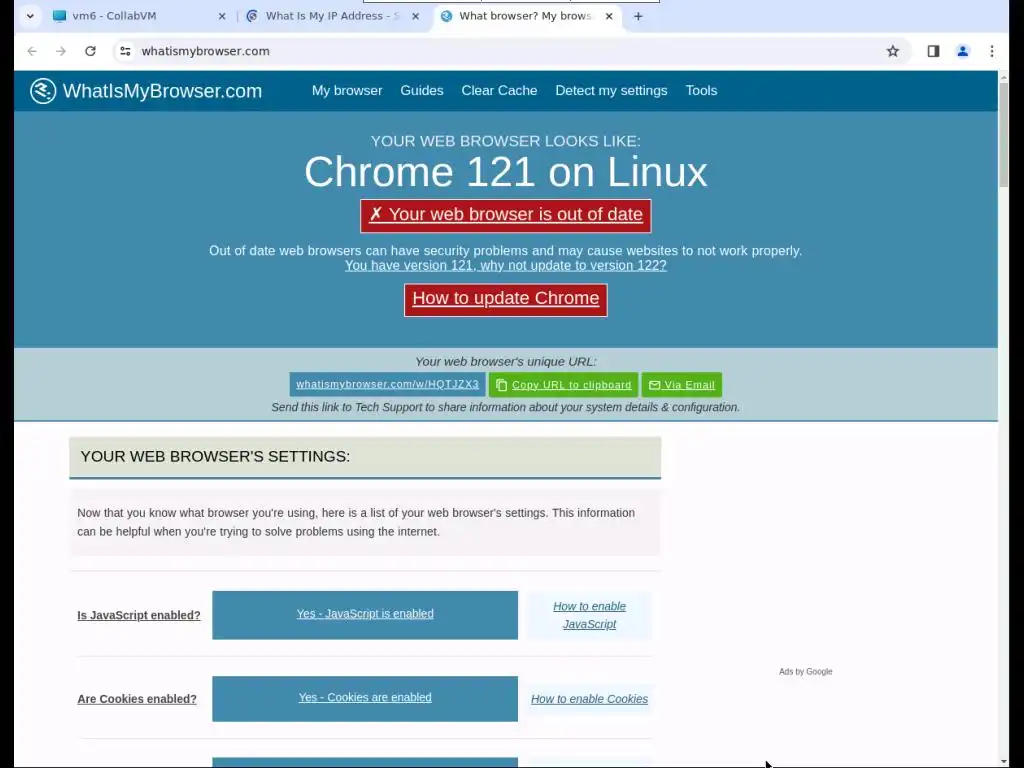Image resolution: width=1024 pixels, height=768 pixels.
Task: Click Your Web Browser's Settings heading
Action: click(215, 456)
